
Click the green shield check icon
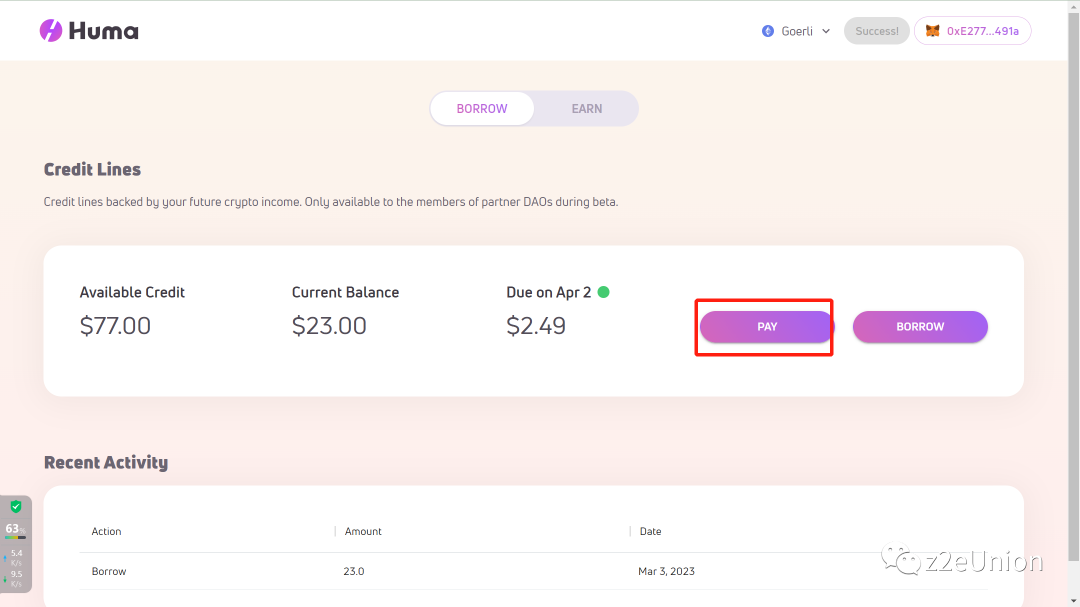(x=16, y=507)
